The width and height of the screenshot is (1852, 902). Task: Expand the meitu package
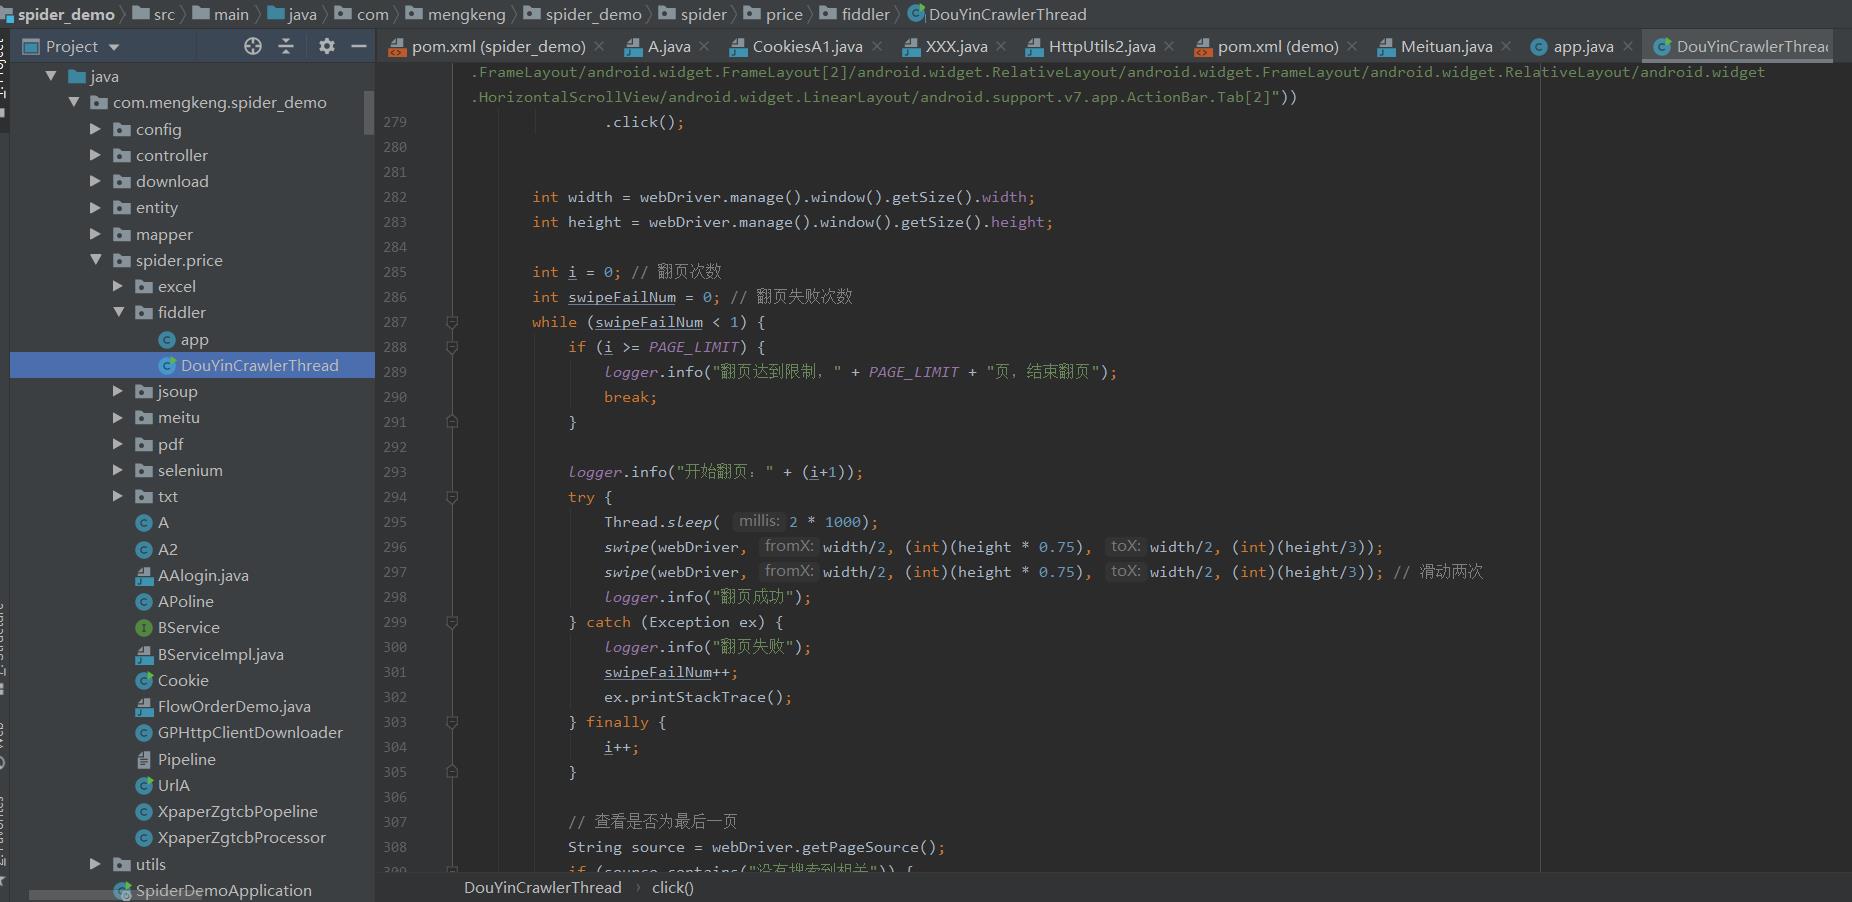pos(117,417)
